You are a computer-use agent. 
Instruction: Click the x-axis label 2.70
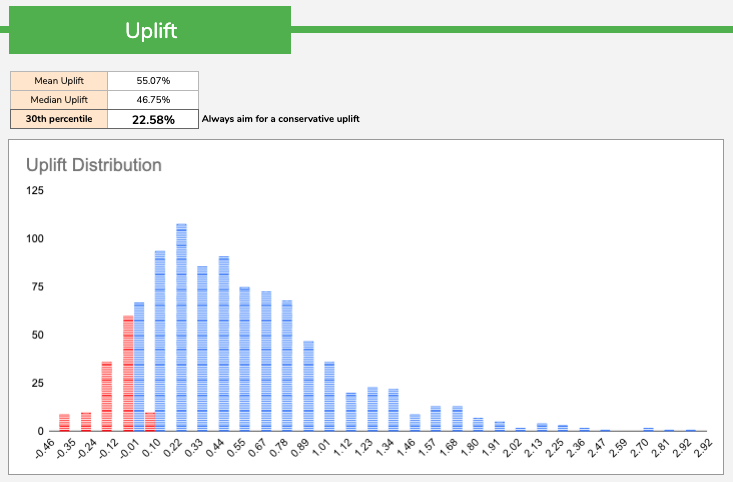[x=640, y=448]
